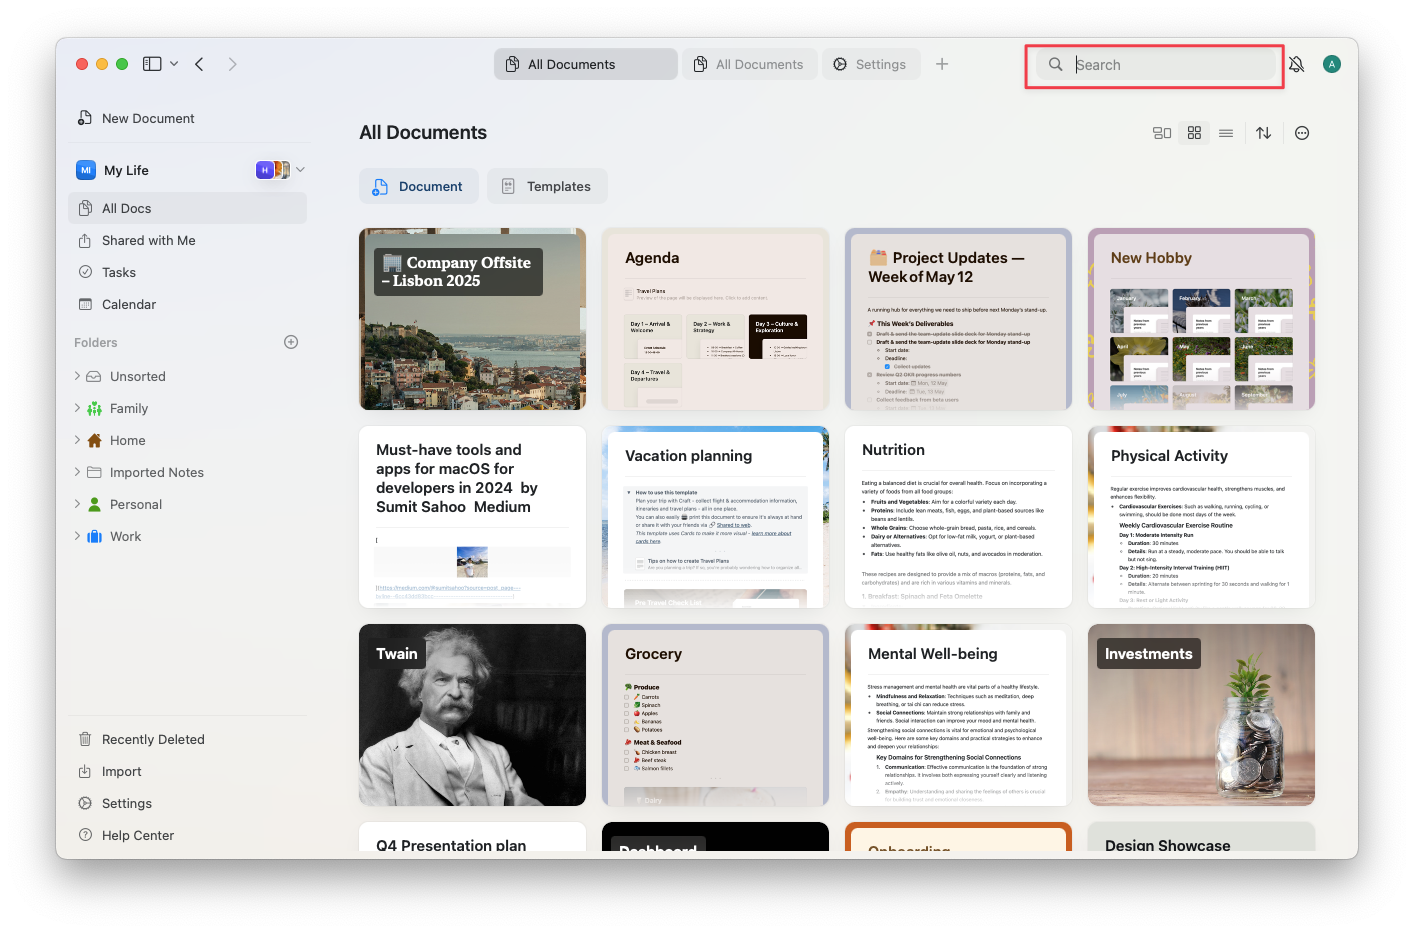Open the Grocery document
The height and width of the screenshot is (933, 1414).
(715, 715)
